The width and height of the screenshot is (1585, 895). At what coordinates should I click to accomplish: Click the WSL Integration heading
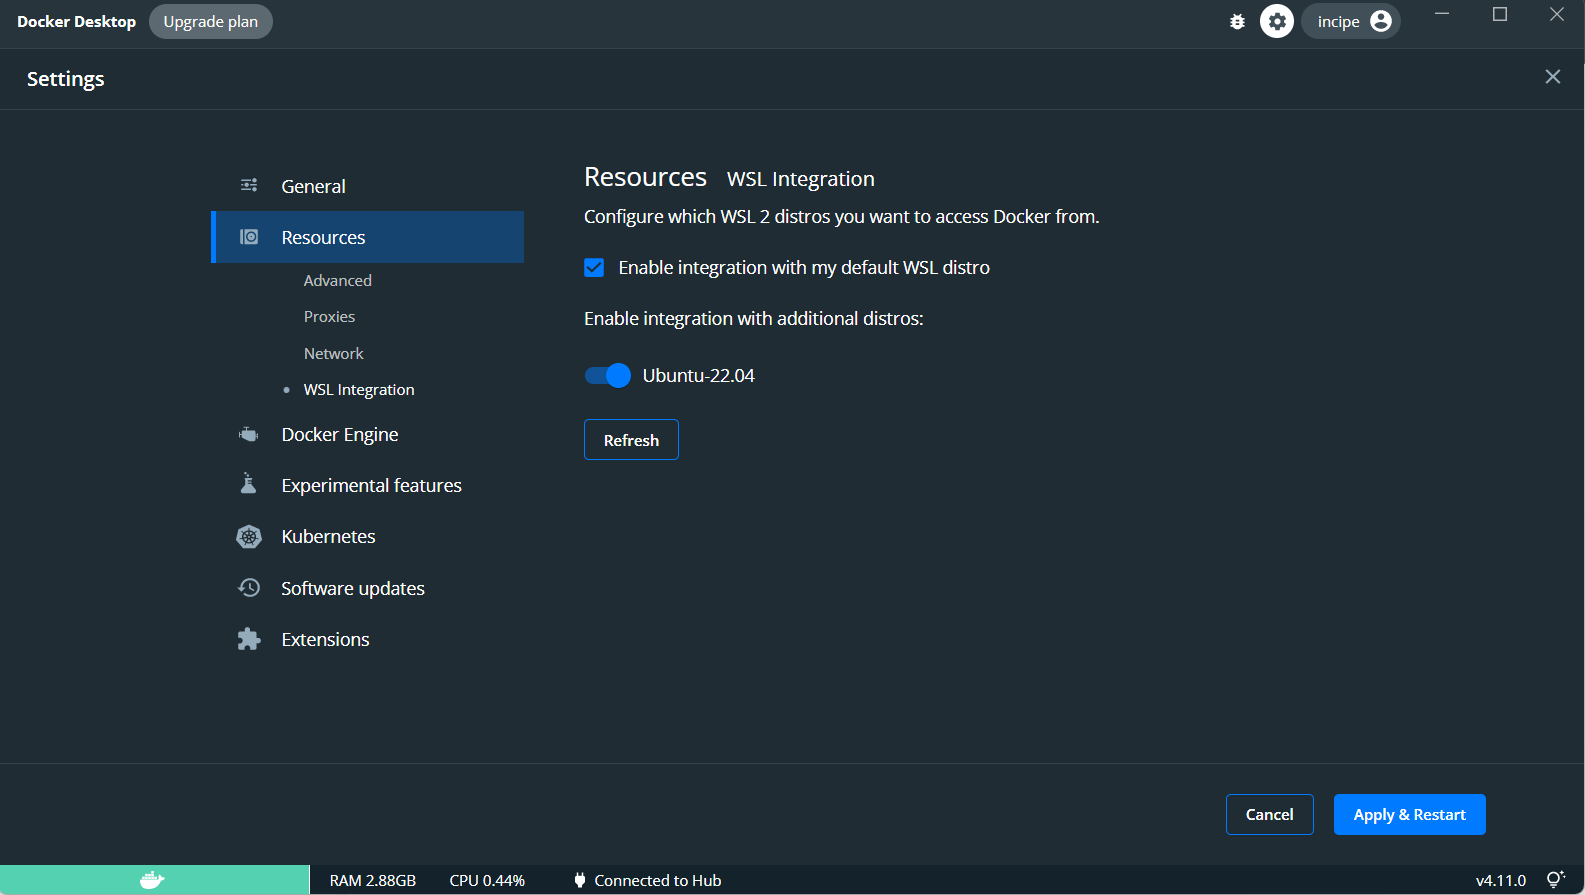tap(800, 179)
